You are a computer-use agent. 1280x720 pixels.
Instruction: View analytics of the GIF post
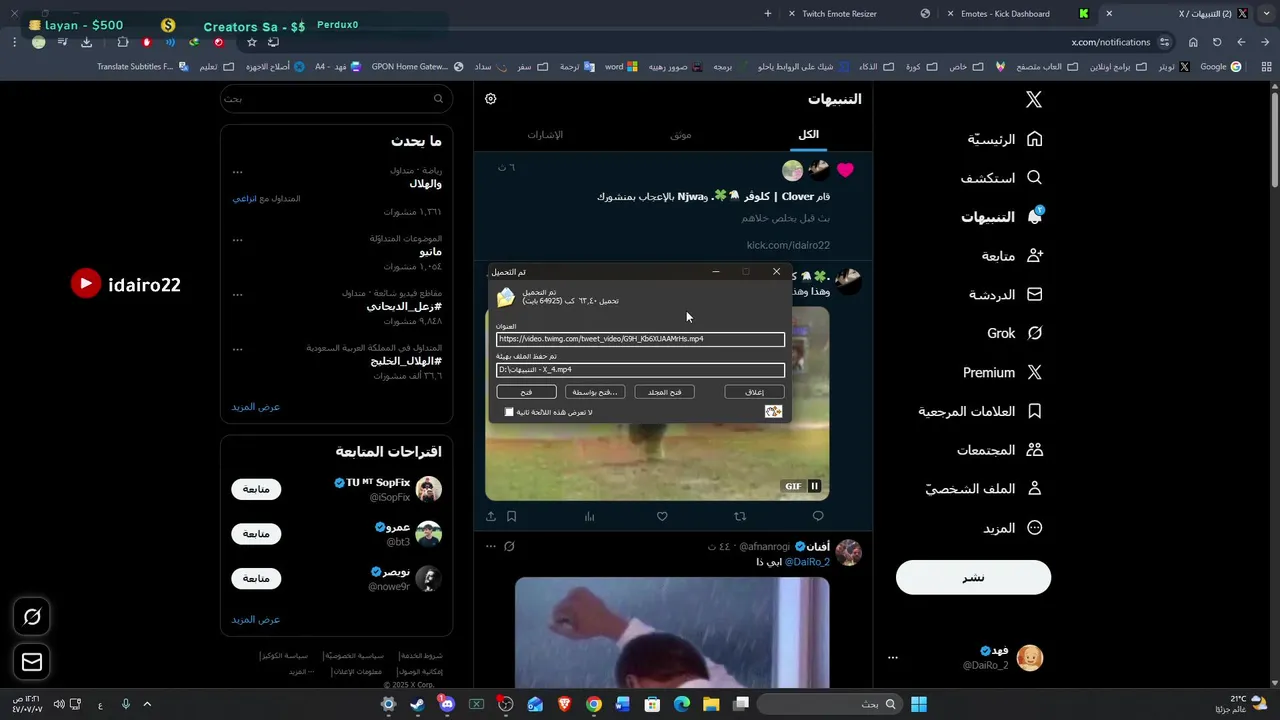[589, 516]
